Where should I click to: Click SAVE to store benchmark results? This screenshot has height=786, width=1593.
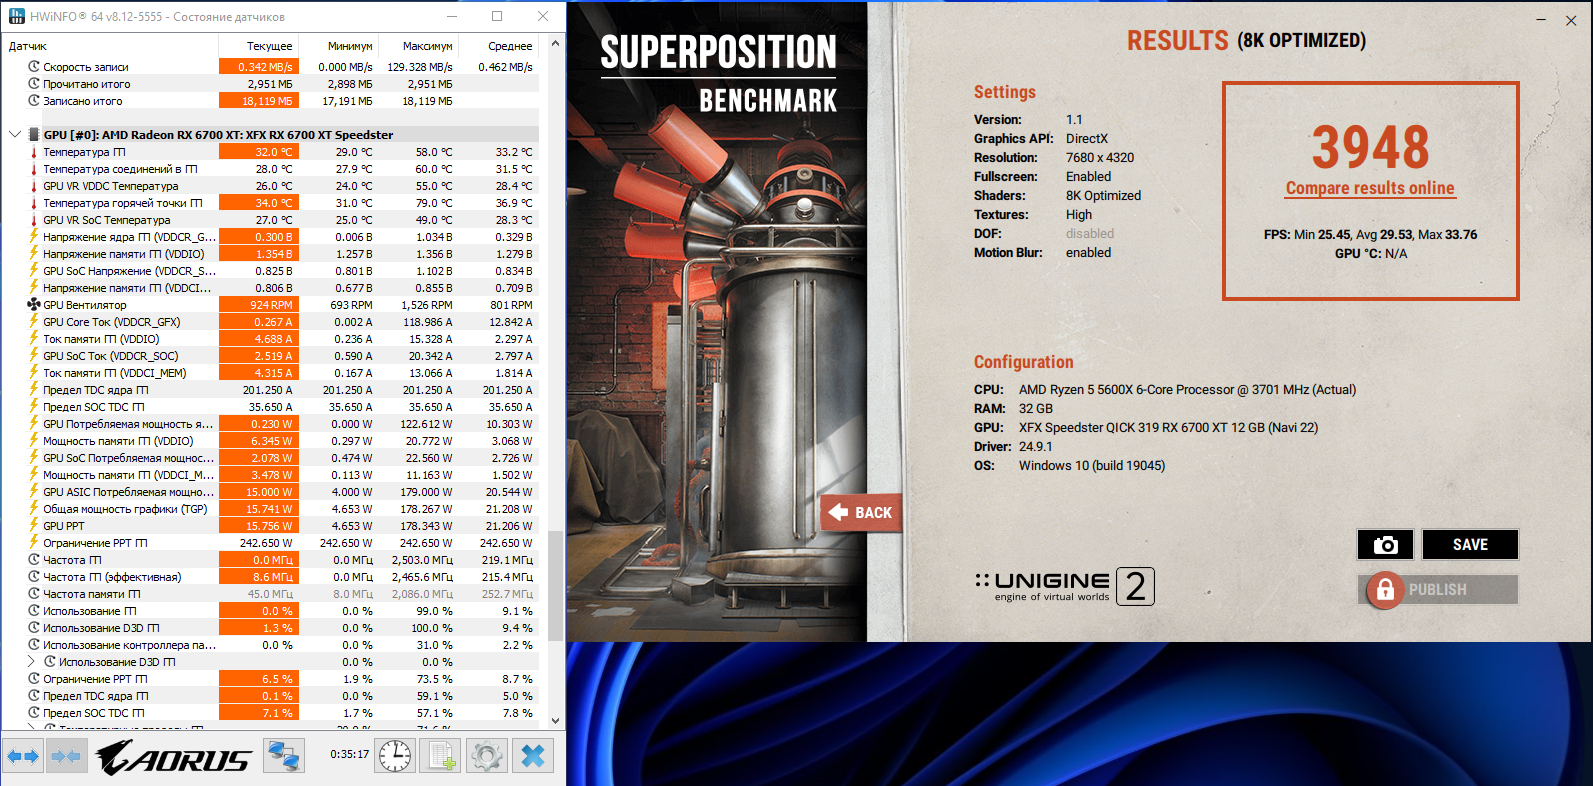(x=1470, y=545)
